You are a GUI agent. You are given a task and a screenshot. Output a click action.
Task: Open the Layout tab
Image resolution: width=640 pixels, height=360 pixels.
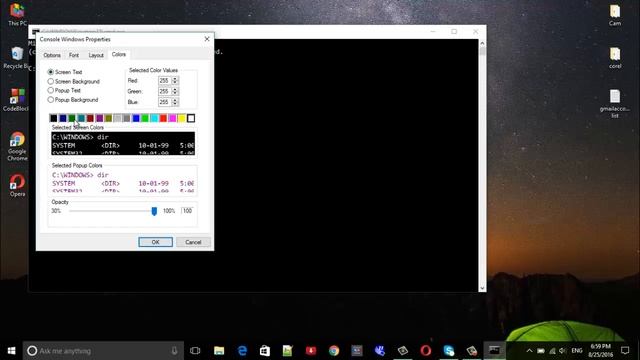96,55
